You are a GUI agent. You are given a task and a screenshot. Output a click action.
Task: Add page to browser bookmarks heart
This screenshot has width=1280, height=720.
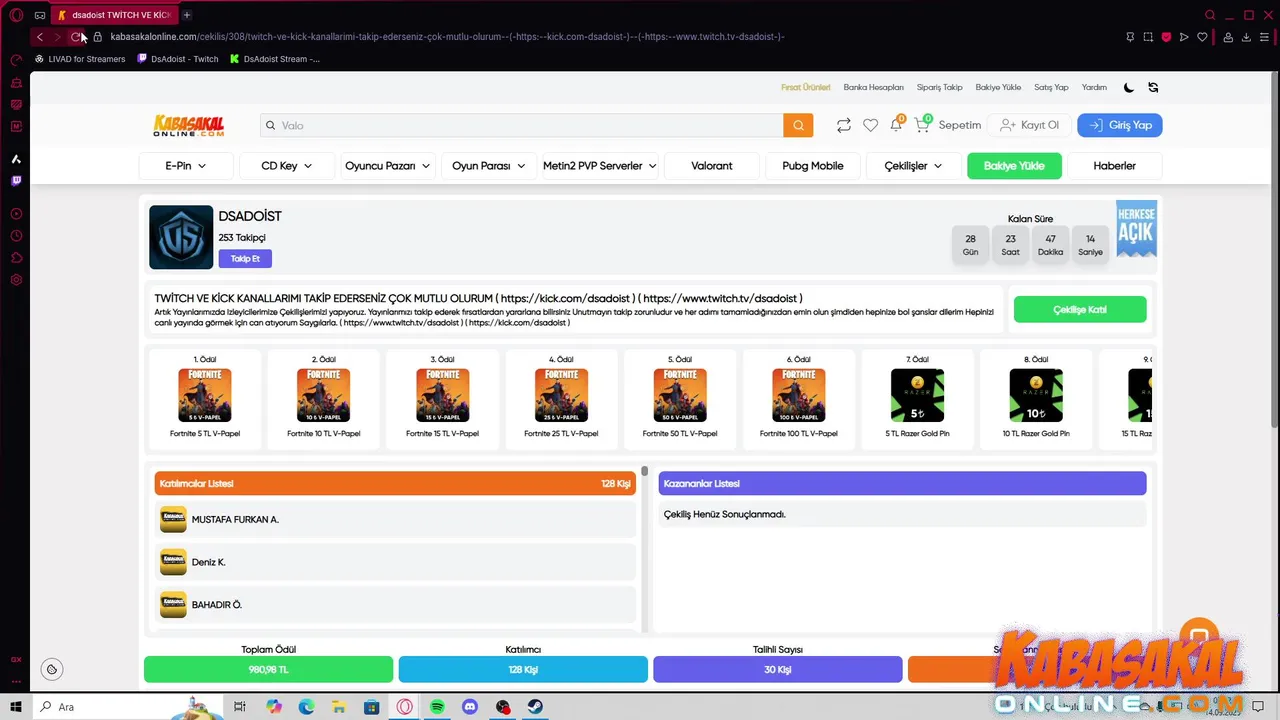[1202, 37]
